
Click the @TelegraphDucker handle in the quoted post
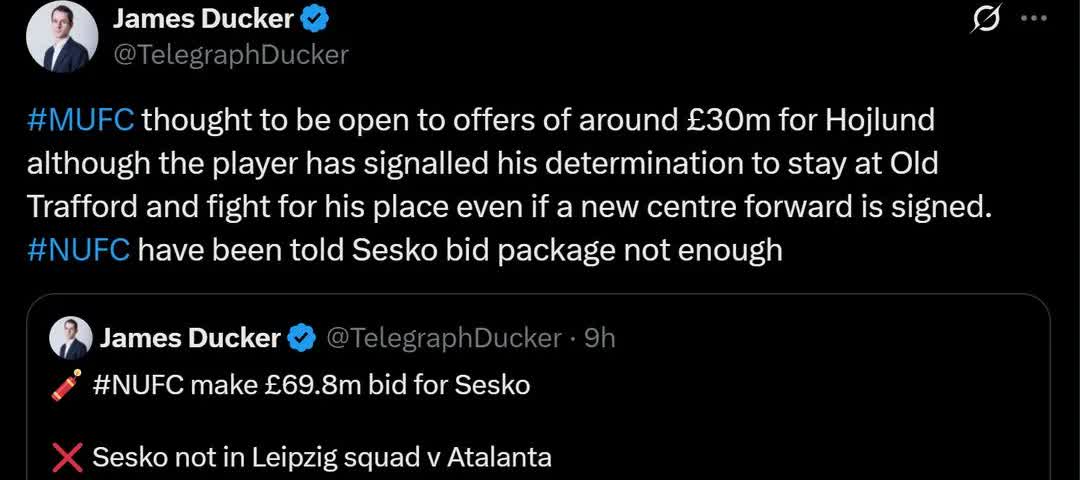pyautogui.click(x=444, y=339)
